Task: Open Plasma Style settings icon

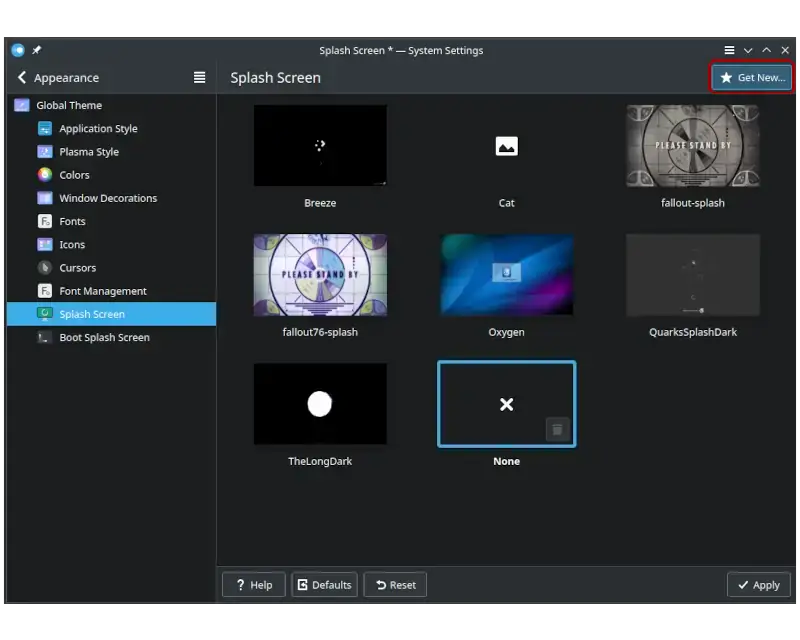Action: [x=45, y=152]
